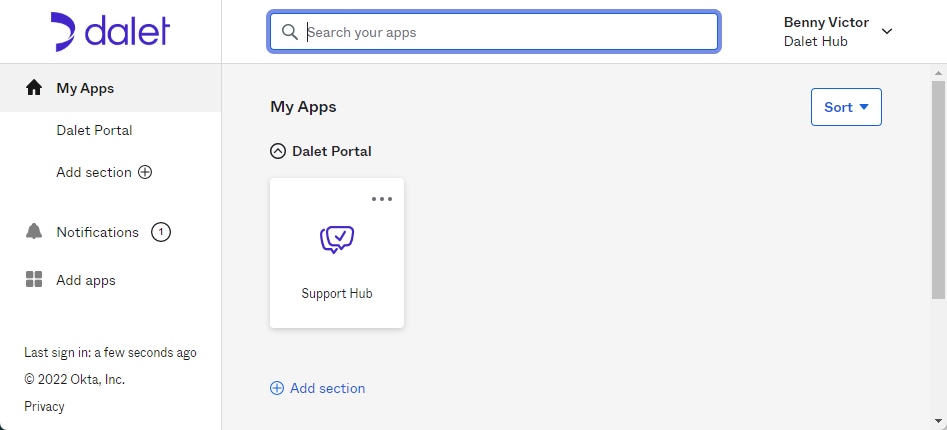Open Support Hub three-dot menu
This screenshot has width=947, height=430.
382,199
